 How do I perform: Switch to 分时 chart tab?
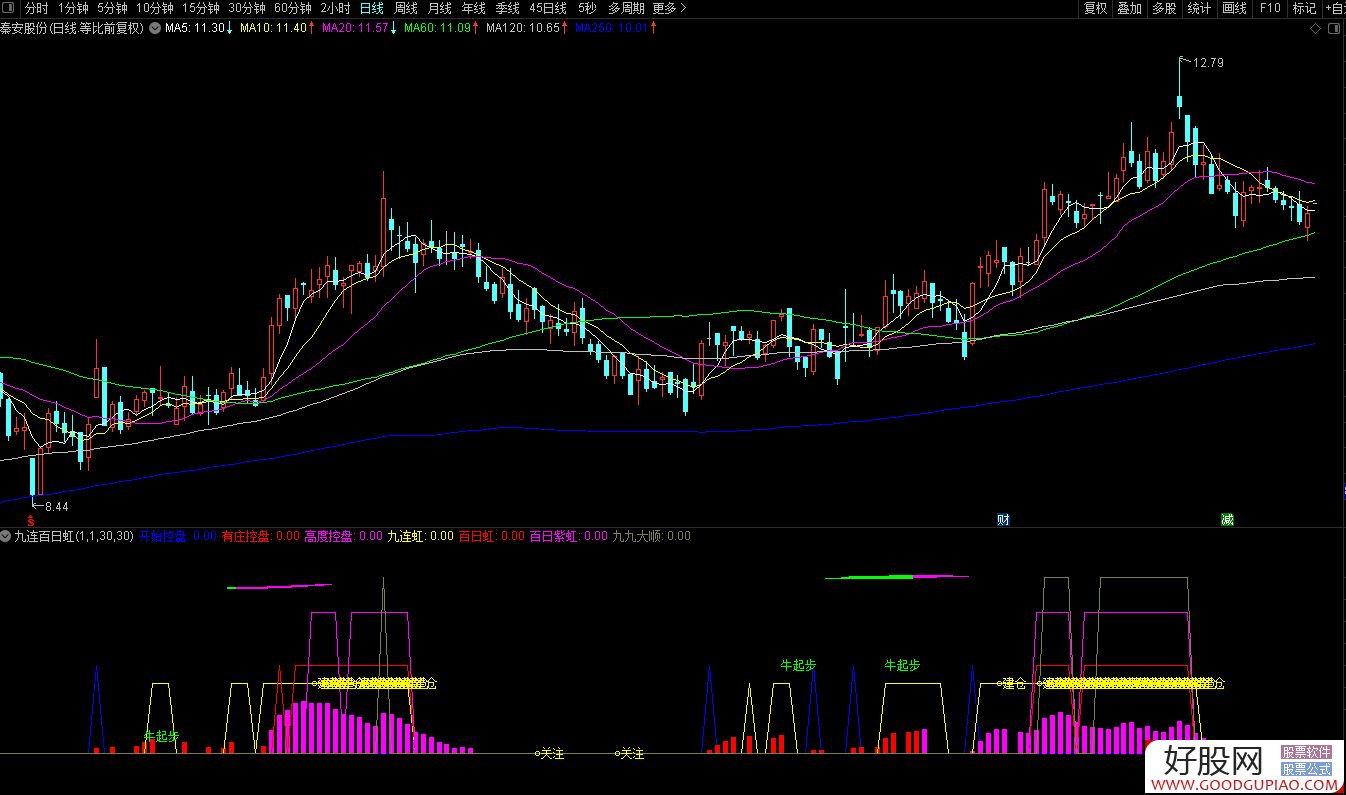click(36, 8)
